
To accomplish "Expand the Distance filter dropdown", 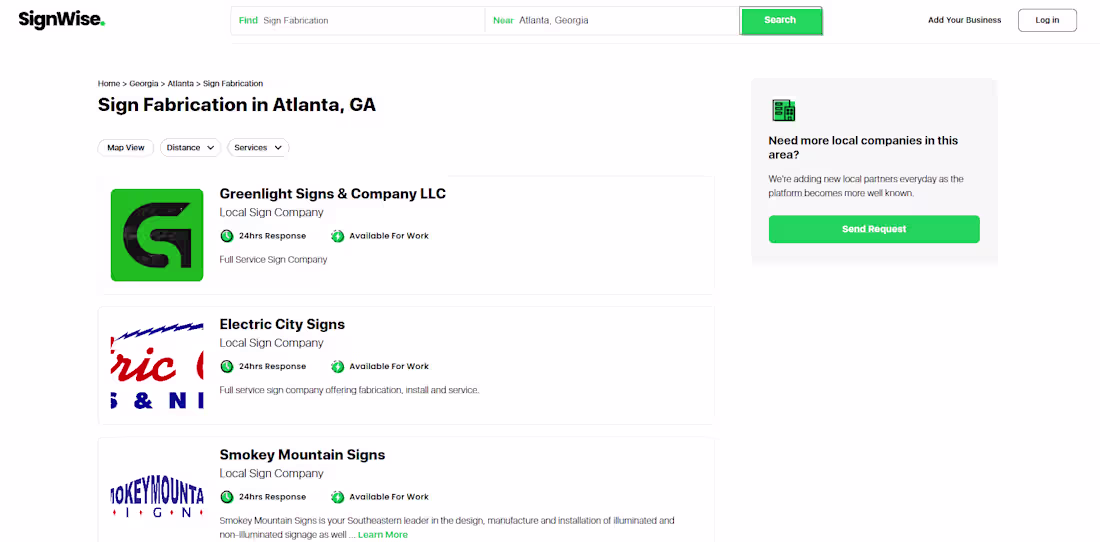I will [x=190, y=148].
